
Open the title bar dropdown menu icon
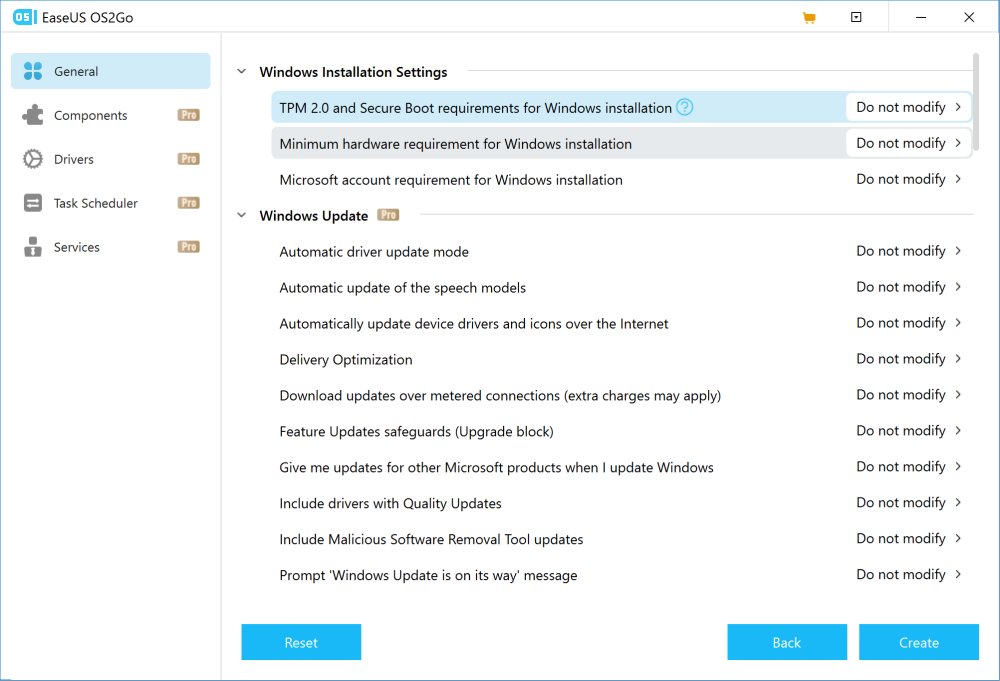point(856,18)
